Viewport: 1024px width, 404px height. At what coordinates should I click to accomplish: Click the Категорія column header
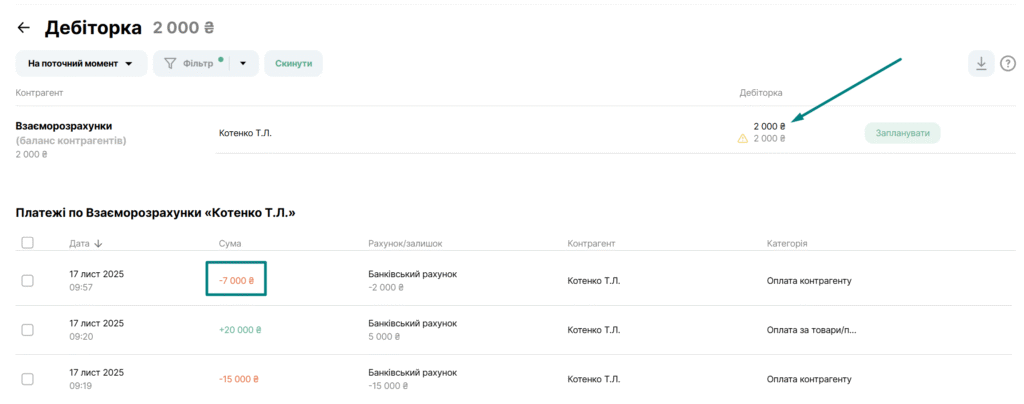[x=787, y=243]
